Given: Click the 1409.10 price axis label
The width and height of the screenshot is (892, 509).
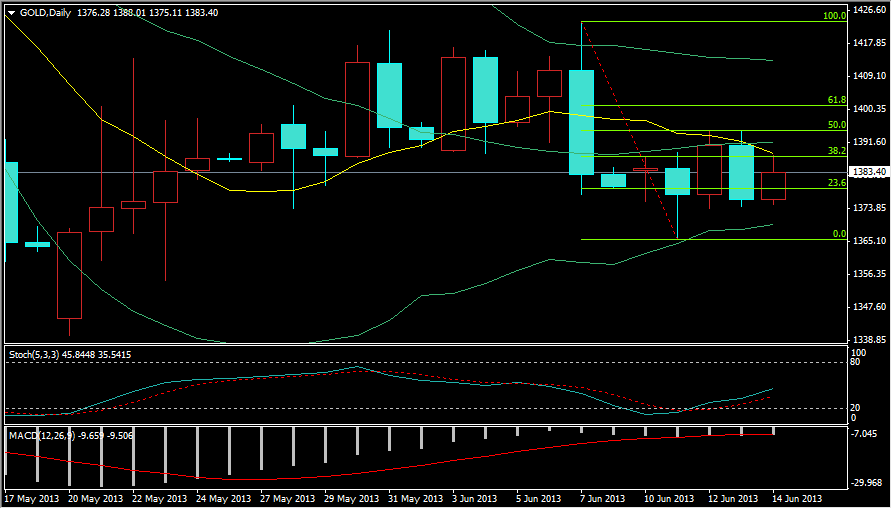Looking at the screenshot, I should [870, 76].
